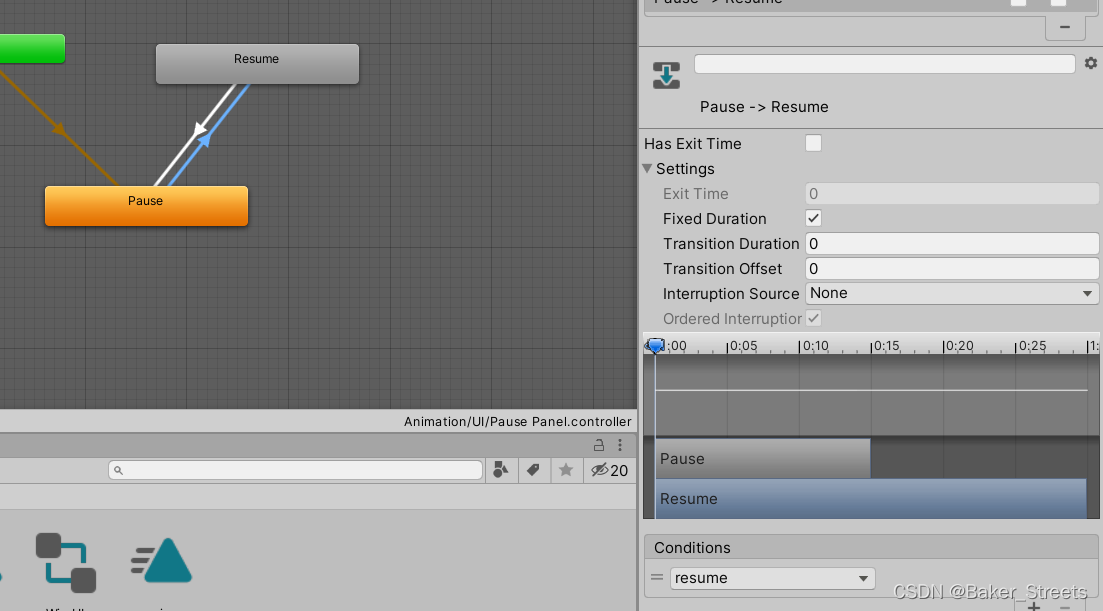Select the Resume state node
The width and height of the screenshot is (1103, 611).
257,64
